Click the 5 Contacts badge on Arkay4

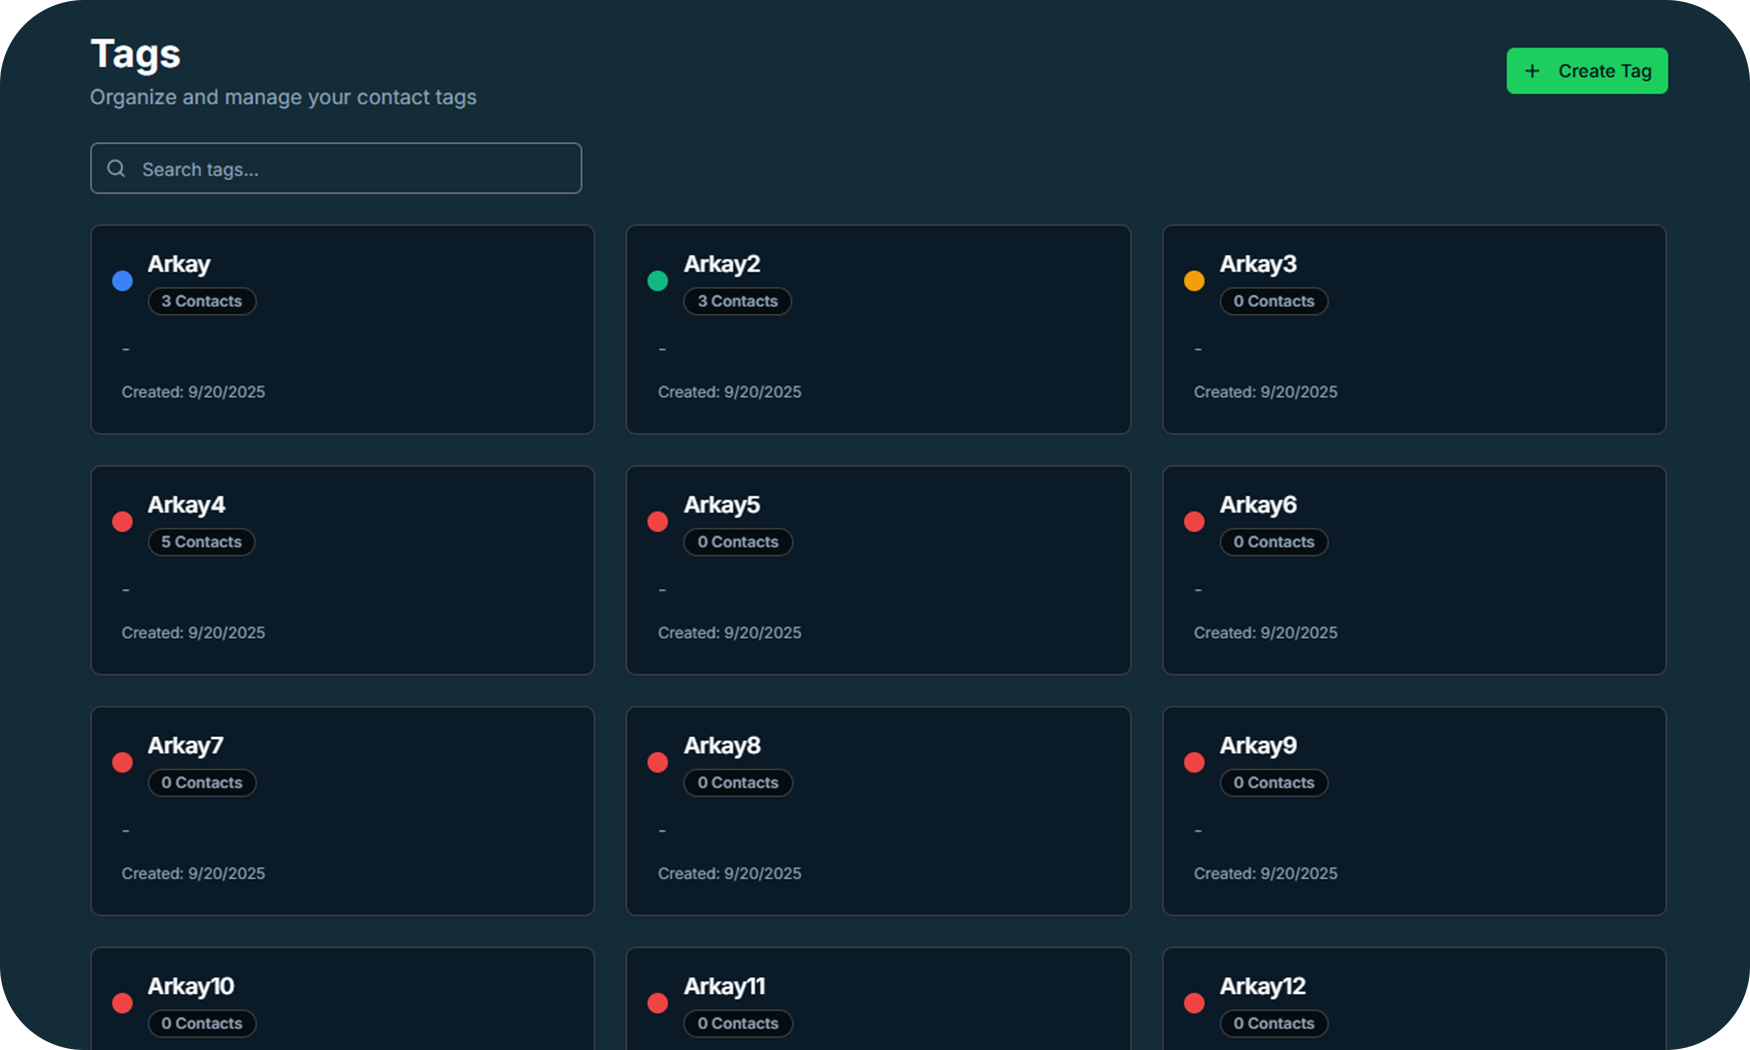[201, 542]
